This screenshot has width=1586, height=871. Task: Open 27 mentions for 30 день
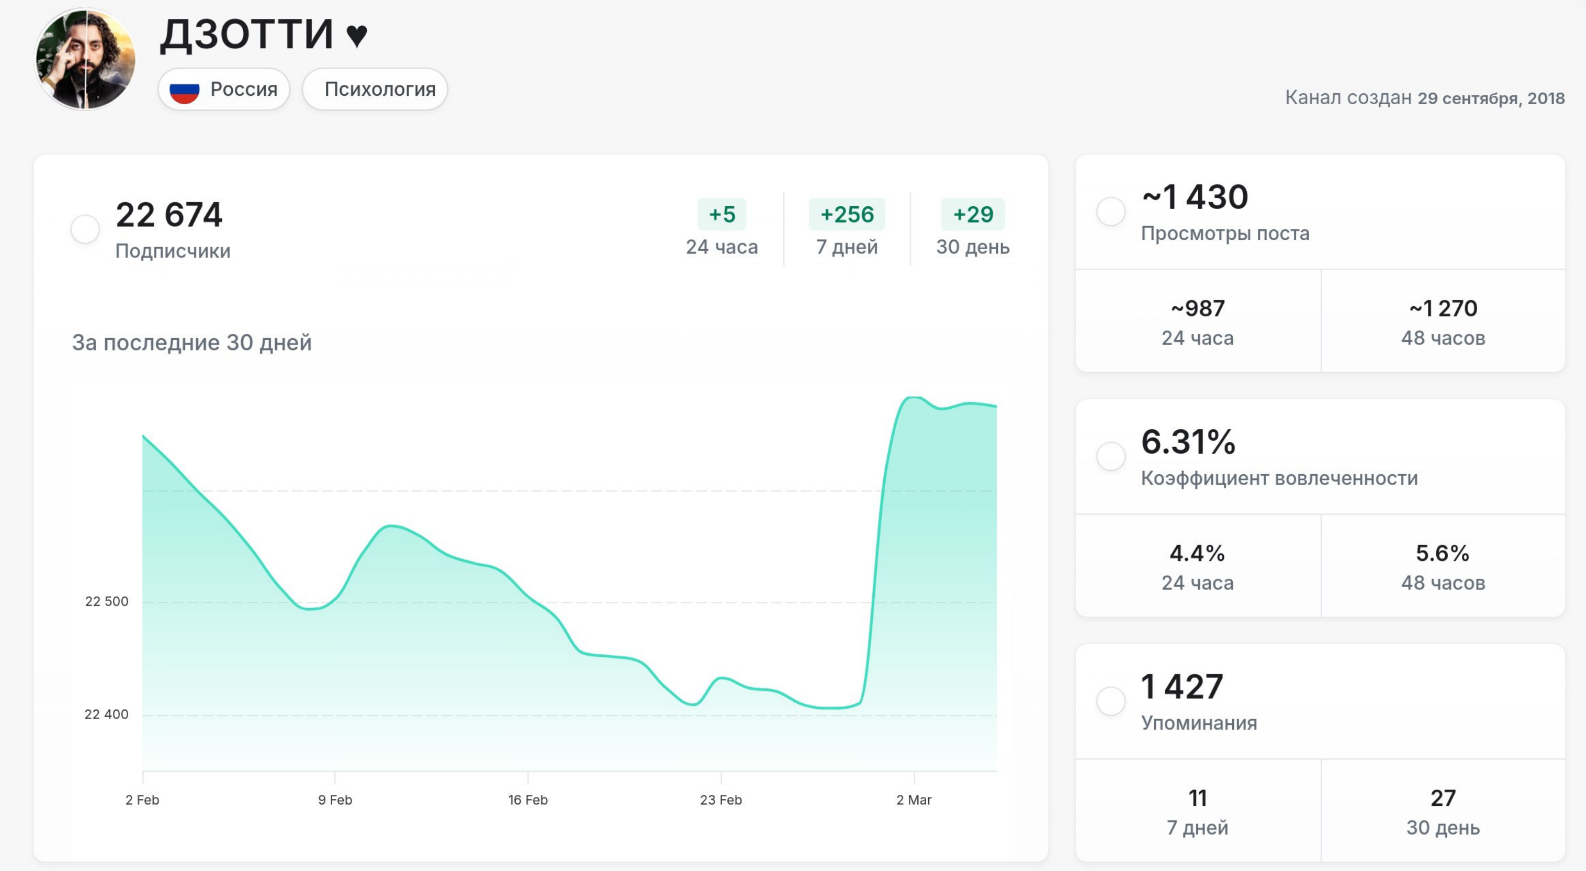point(1443,811)
